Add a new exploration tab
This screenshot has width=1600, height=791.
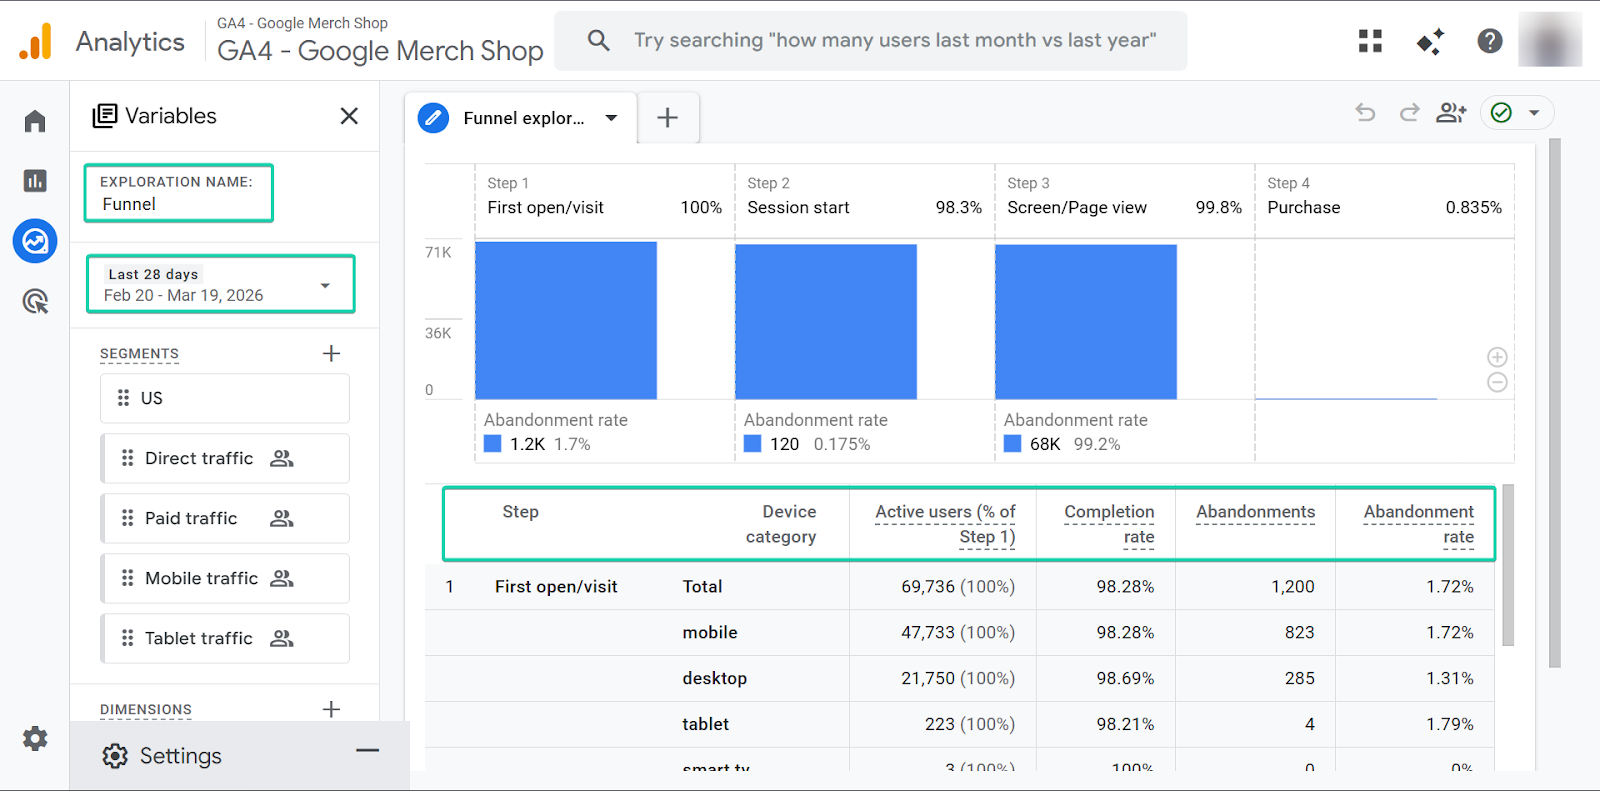click(667, 118)
